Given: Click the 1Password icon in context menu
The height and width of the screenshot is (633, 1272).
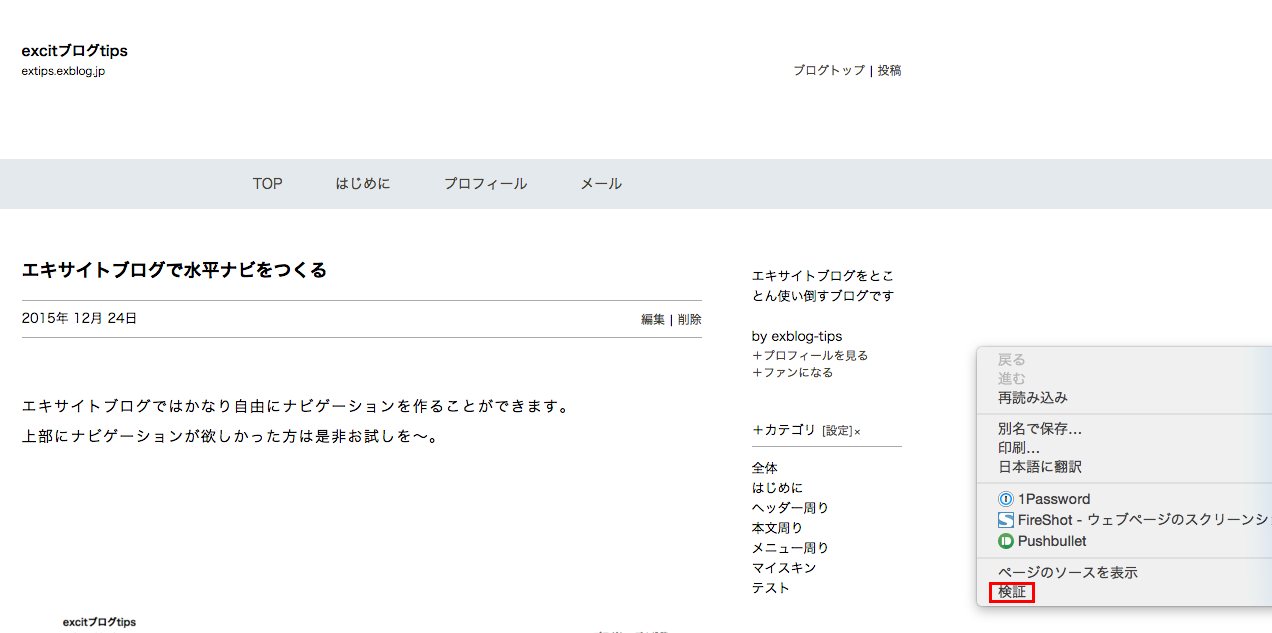Looking at the screenshot, I should tap(1006, 499).
